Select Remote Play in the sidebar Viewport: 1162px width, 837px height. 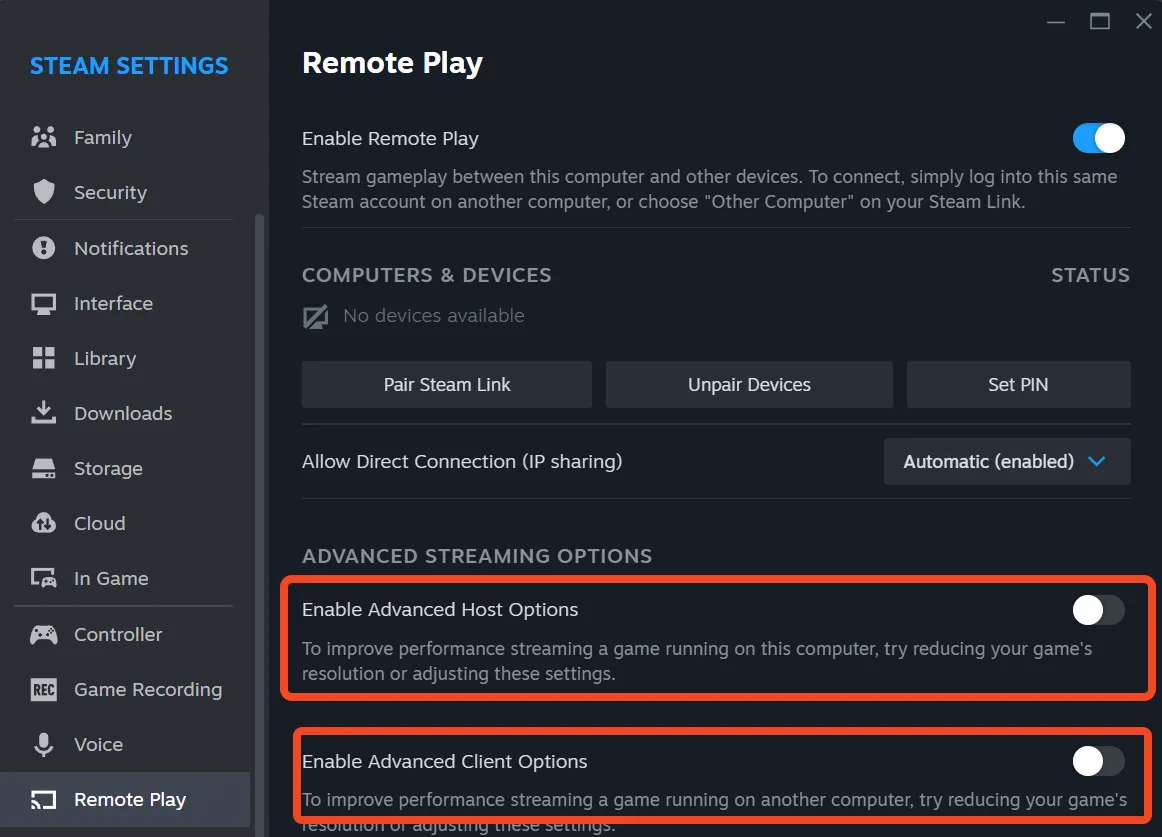130,799
